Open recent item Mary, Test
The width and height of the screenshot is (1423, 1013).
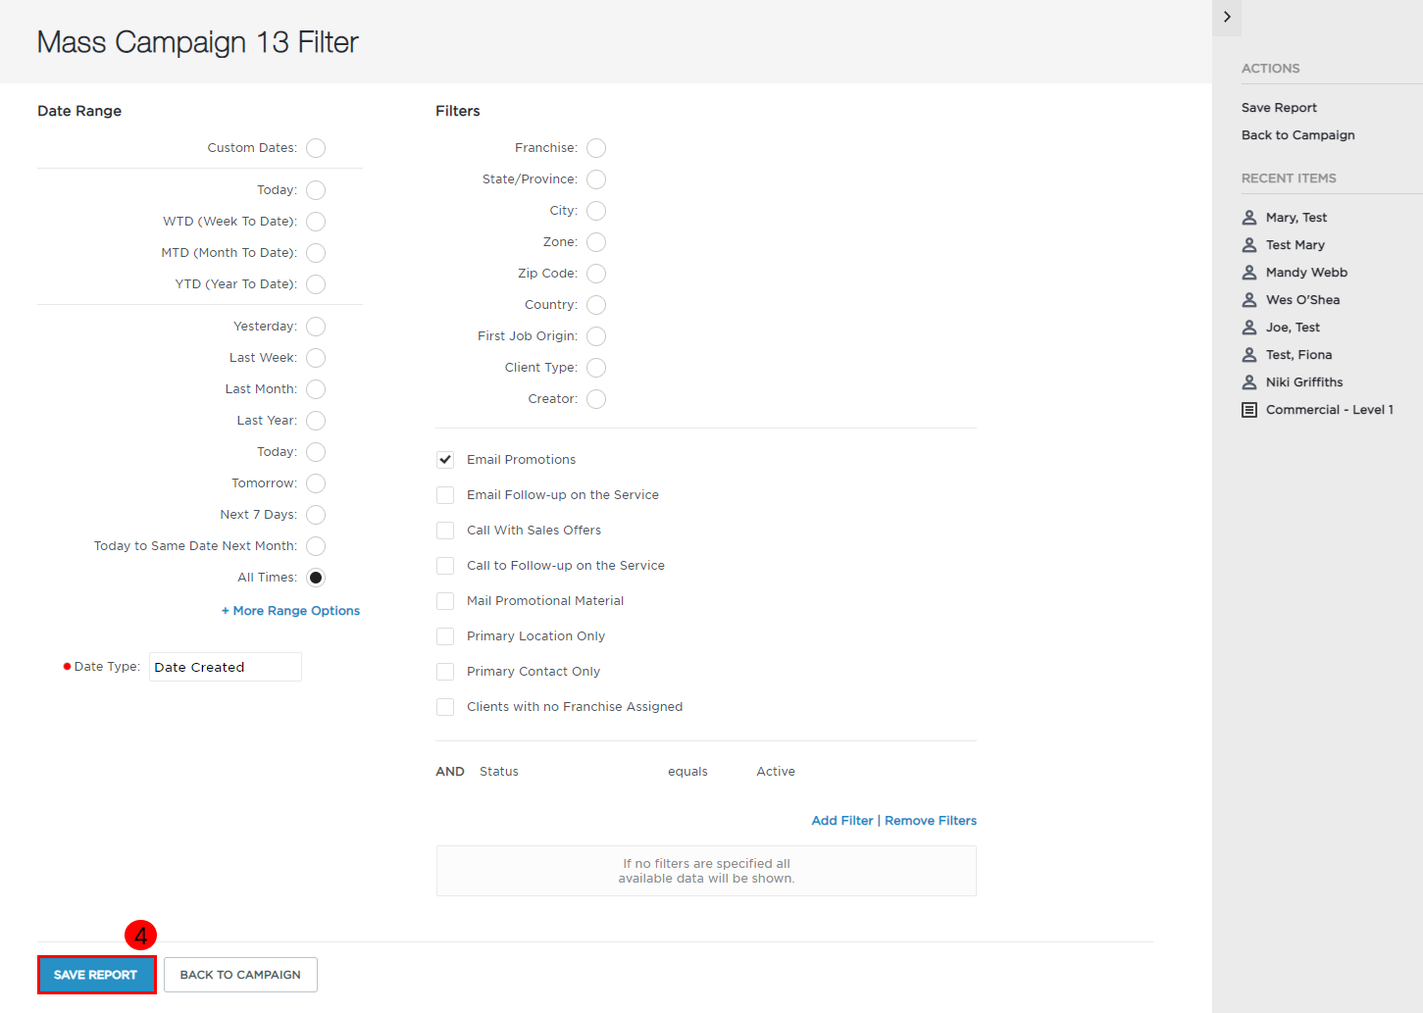click(x=1296, y=217)
